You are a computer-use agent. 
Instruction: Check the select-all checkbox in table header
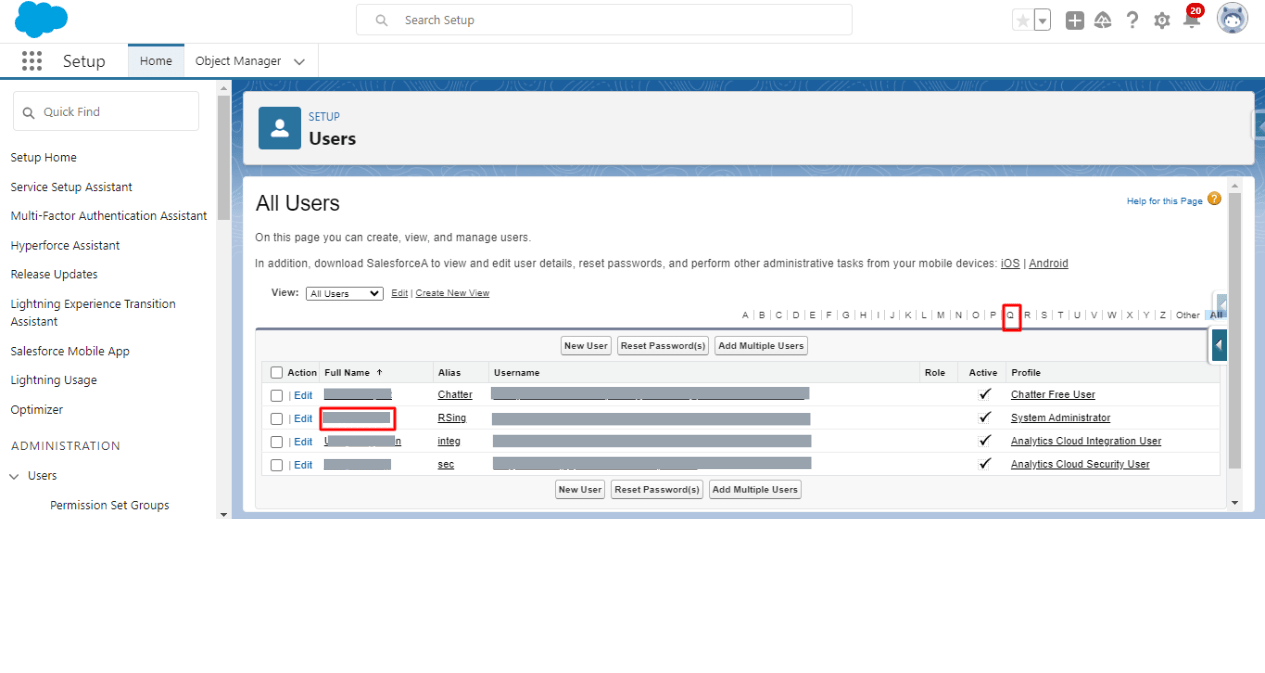[277, 373]
